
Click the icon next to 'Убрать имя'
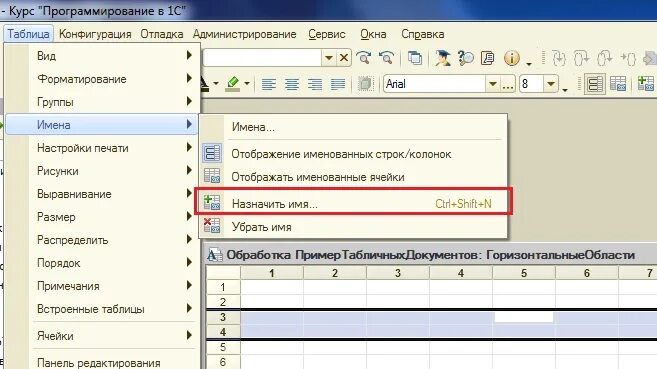coord(212,226)
